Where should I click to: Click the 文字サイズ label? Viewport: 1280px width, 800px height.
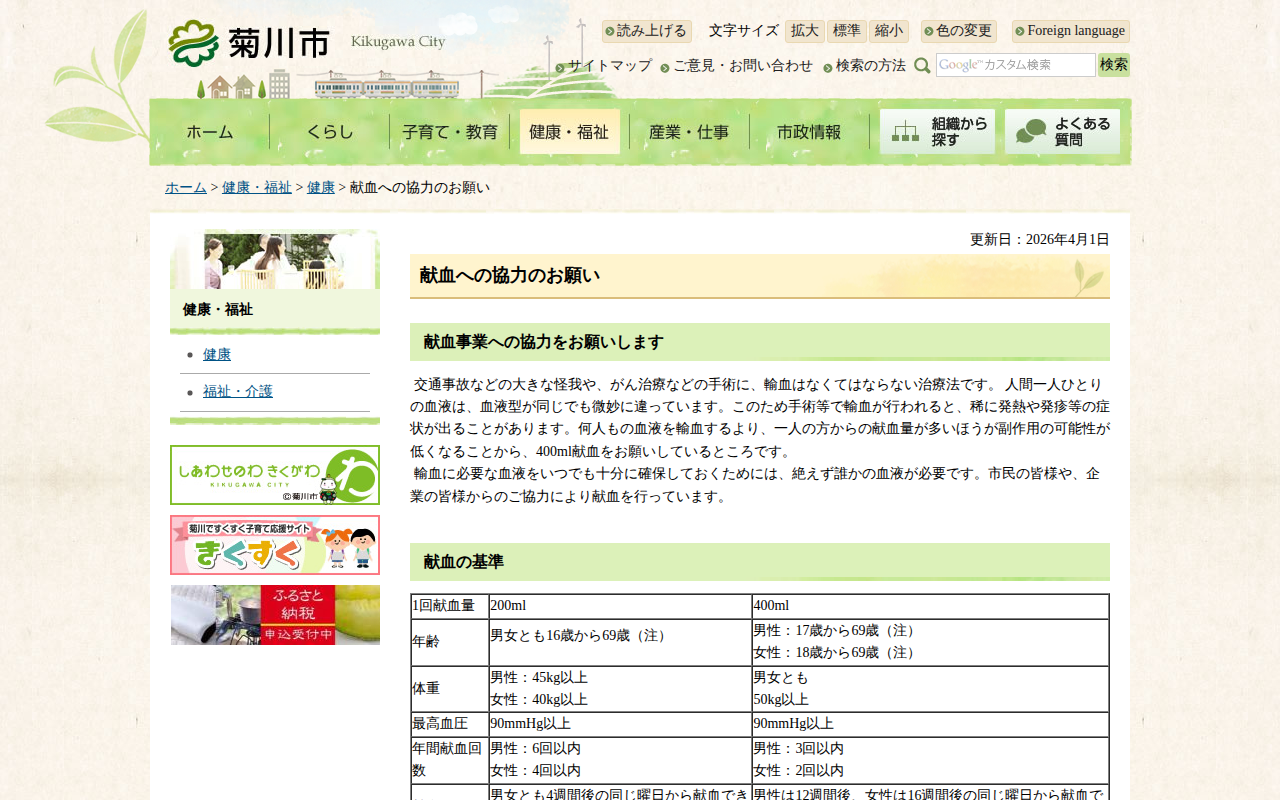click(743, 31)
